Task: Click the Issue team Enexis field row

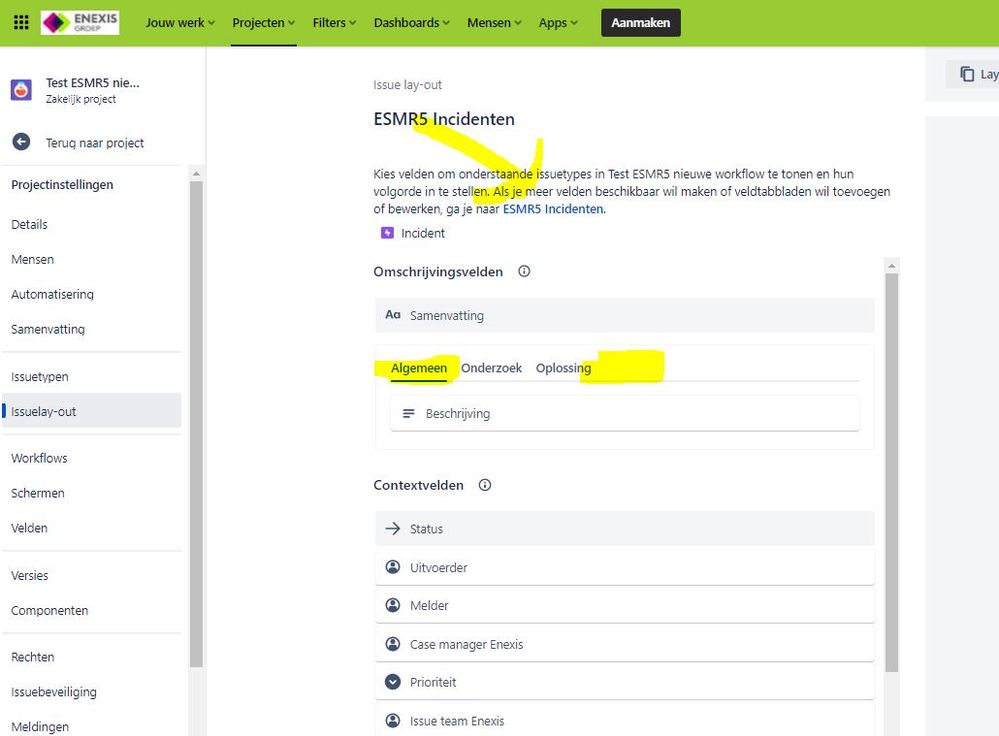Action: [x=624, y=720]
